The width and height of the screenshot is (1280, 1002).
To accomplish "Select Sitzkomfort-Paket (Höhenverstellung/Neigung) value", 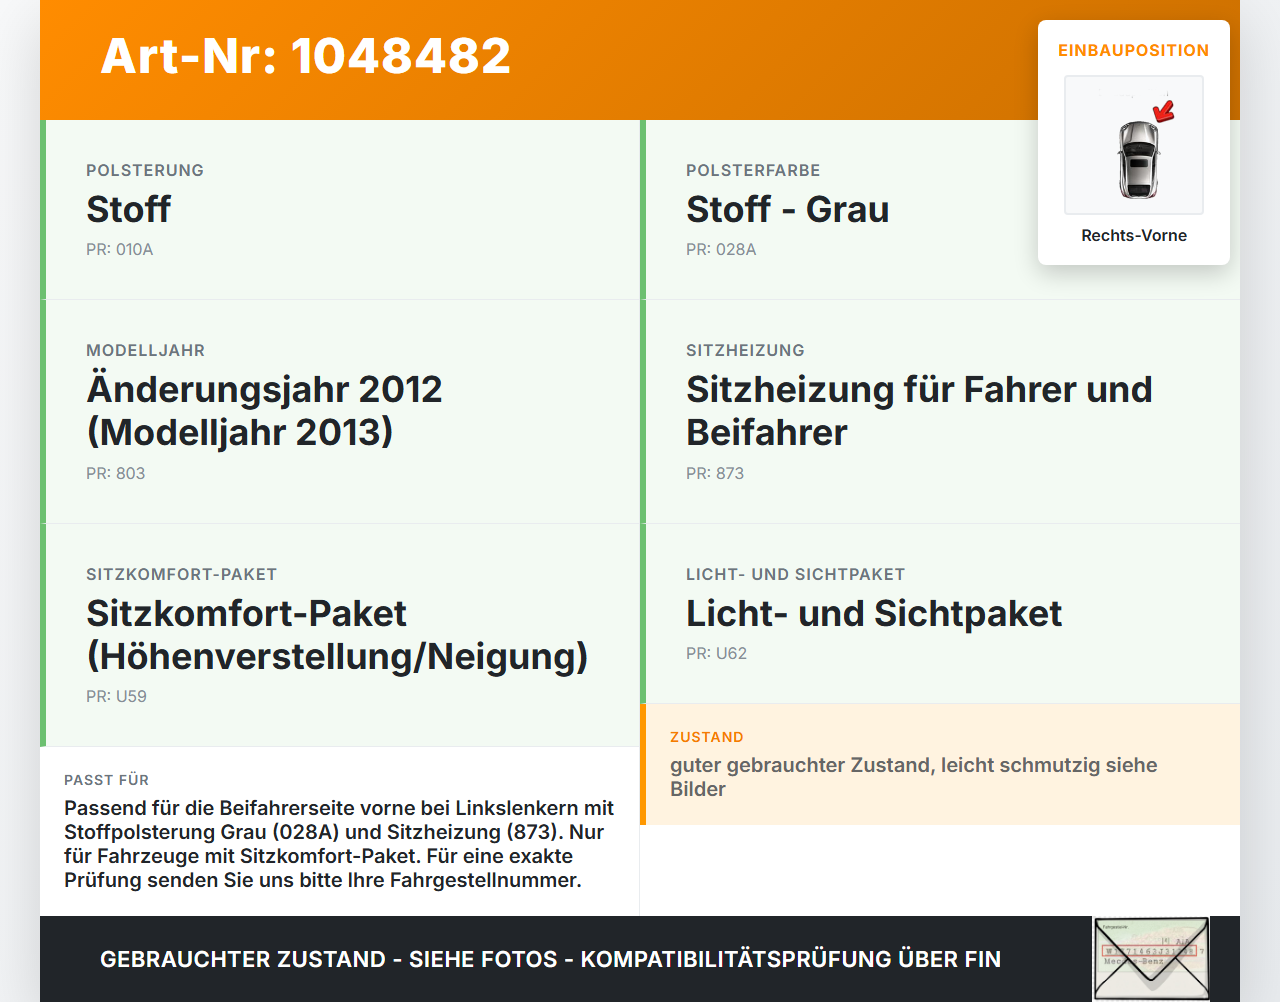I will point(337,635).
